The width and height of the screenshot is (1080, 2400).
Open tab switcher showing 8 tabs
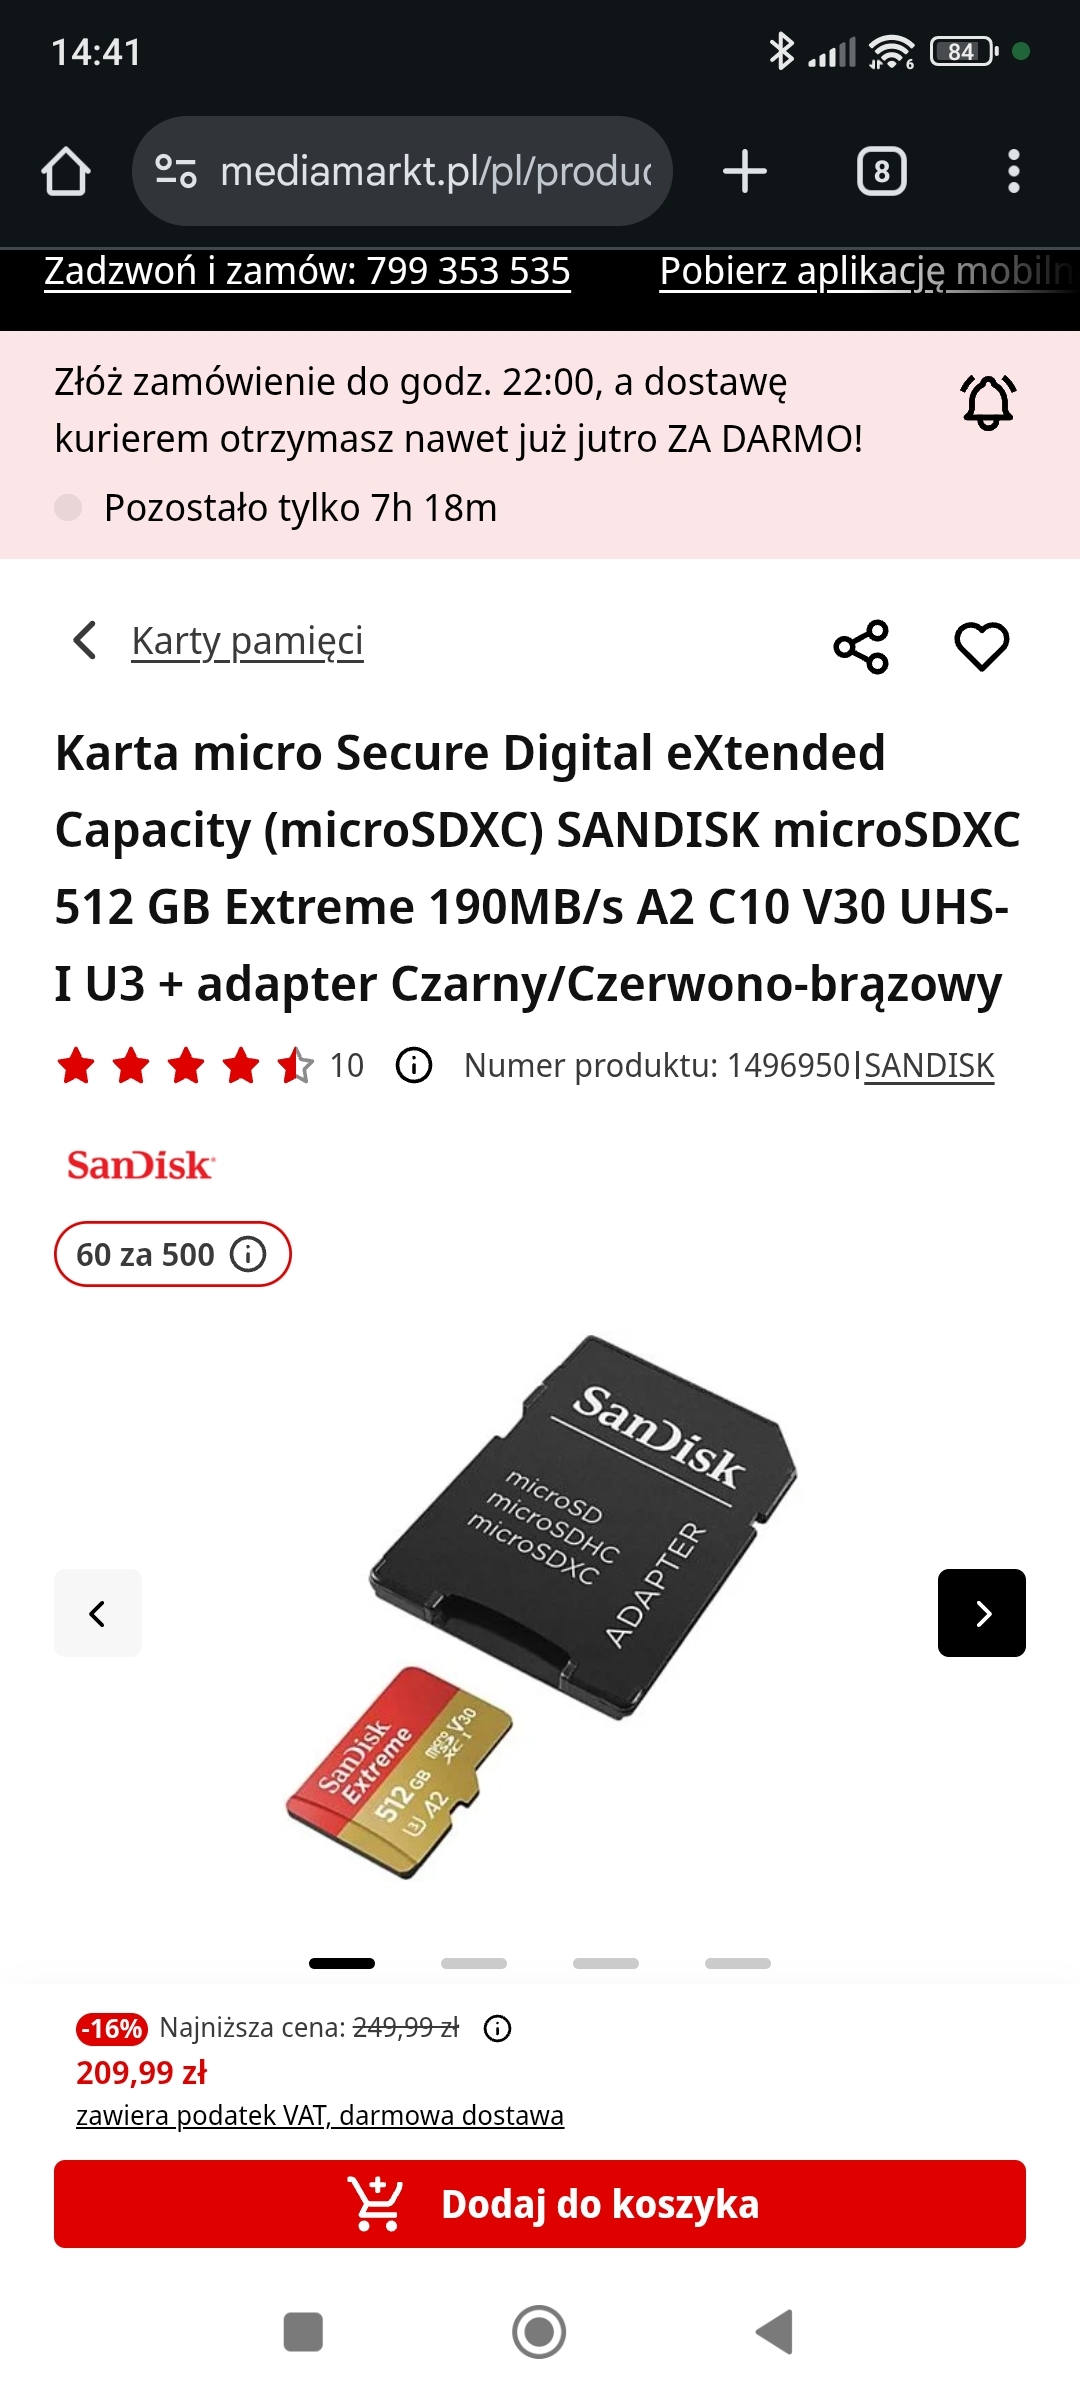[882, 171]
